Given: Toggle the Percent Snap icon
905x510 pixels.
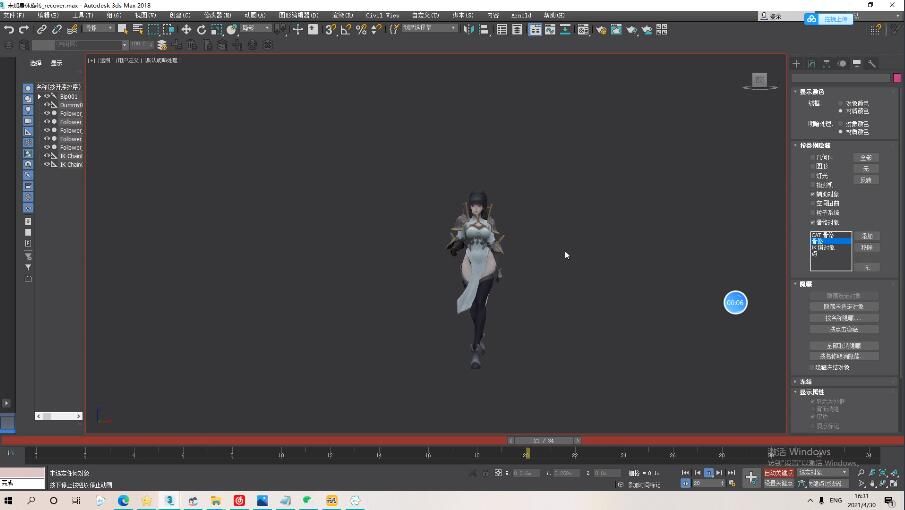Looking at the screenshot, I should (x=361, y=29).
